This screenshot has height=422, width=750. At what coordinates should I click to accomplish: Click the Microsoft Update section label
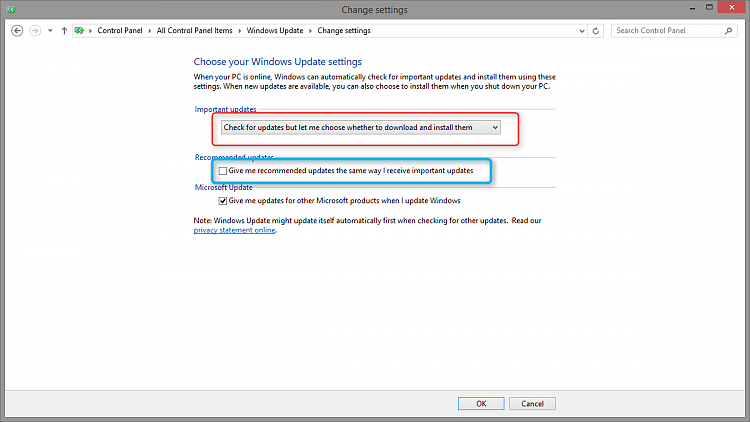coord(223,188)
